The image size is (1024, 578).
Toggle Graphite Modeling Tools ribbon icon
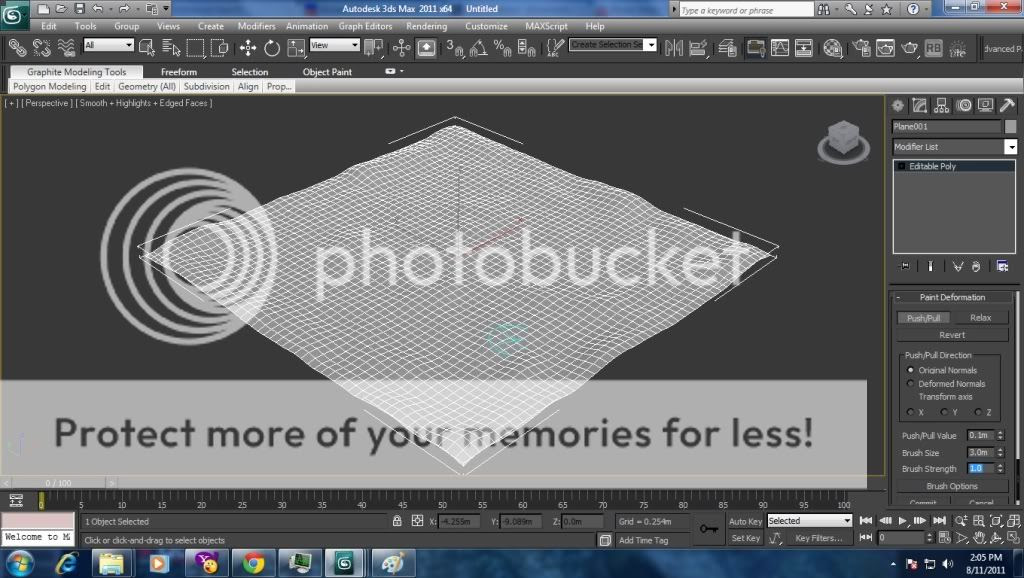[x=756, y=48]
